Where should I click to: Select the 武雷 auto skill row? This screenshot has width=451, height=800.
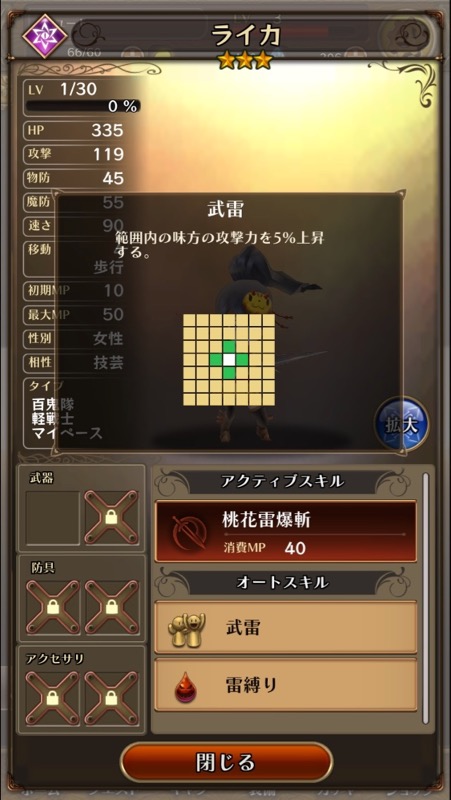(x=286, y=628)
